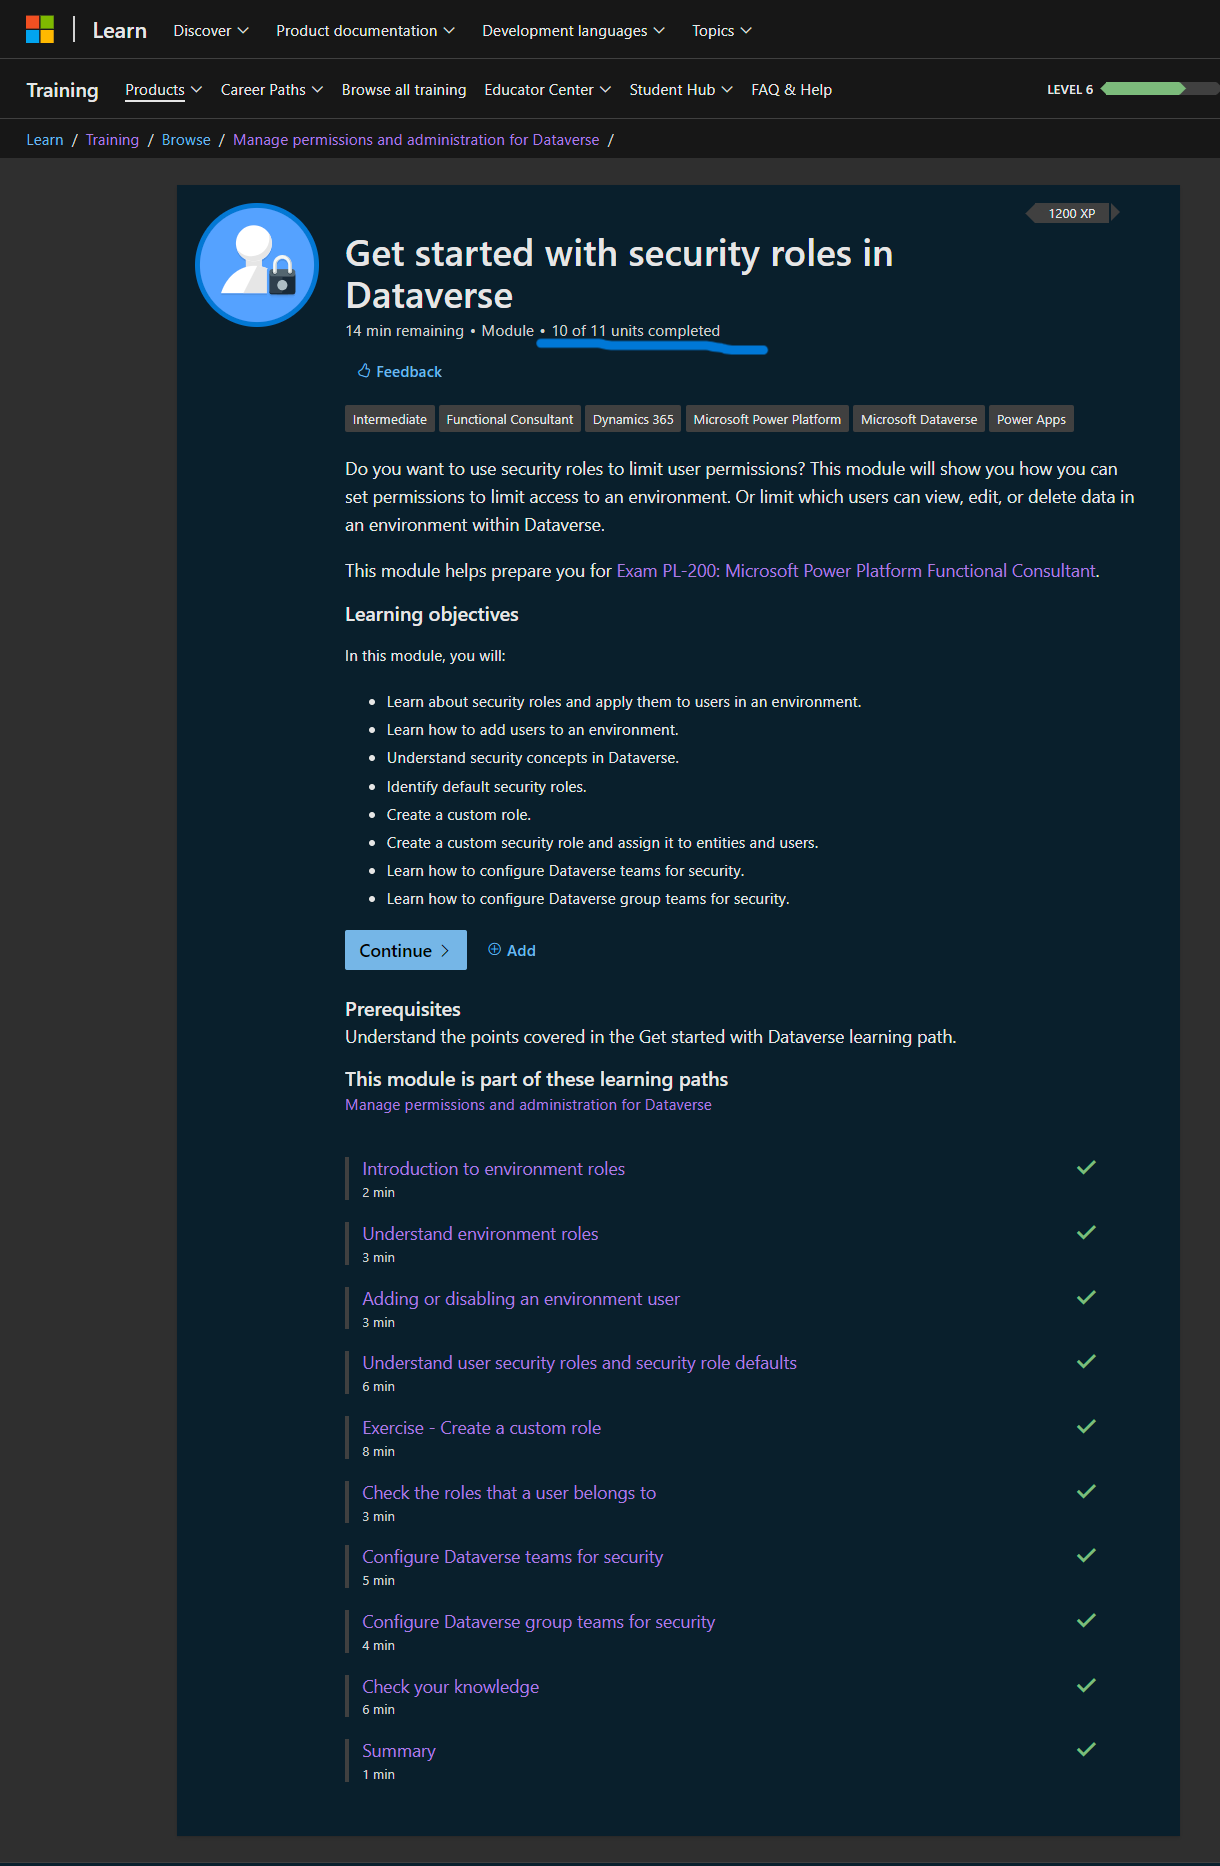The height and width of the screenshot is (1866, 1220).
Task: Open Adding or disabling an environment user
Action: (x=521, y=1299)
